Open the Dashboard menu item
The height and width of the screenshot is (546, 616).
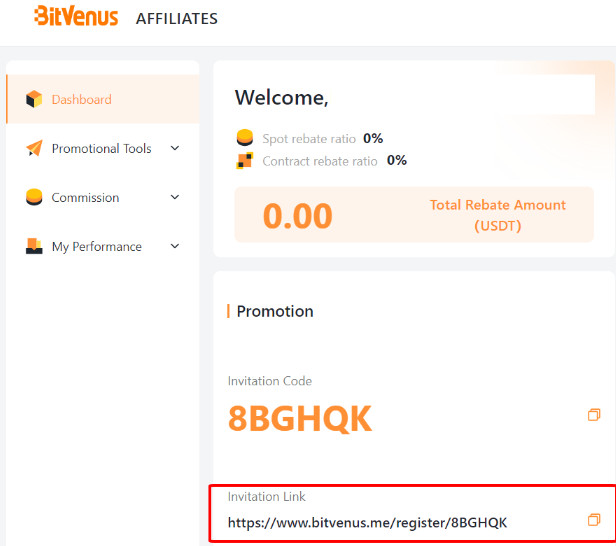pyautogui.click(x=82, y=99)
